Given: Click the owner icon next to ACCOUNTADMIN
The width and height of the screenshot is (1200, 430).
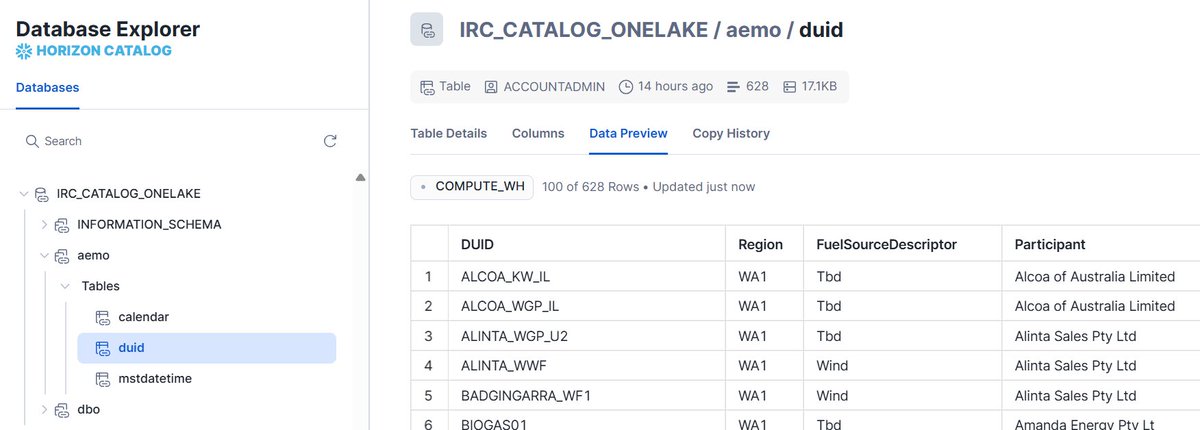Looking at the screenshot, I should (491, 86).
